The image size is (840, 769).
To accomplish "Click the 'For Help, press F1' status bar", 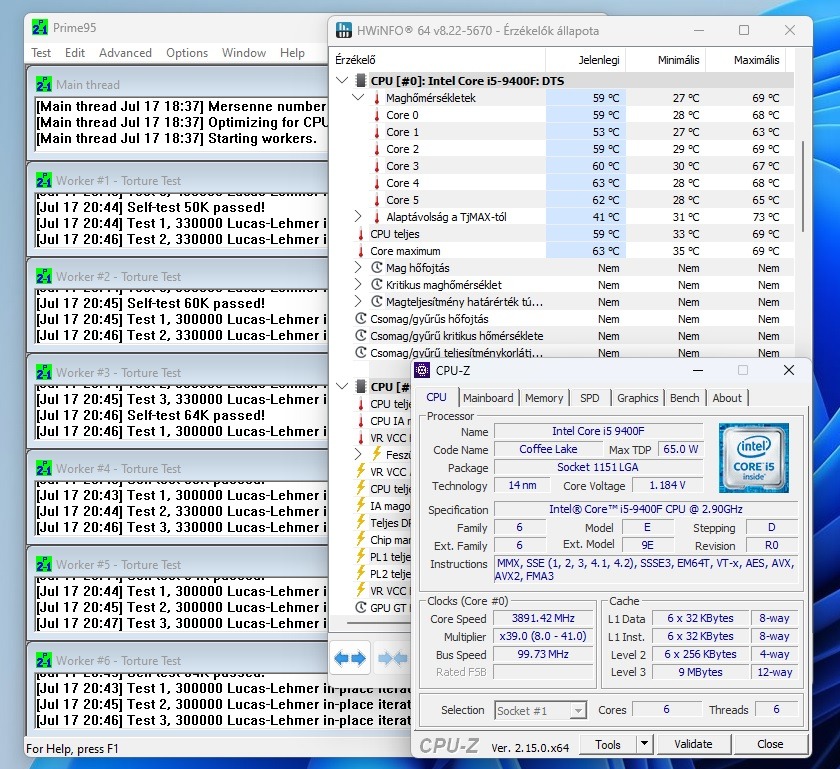I will (x=72, y=749).
